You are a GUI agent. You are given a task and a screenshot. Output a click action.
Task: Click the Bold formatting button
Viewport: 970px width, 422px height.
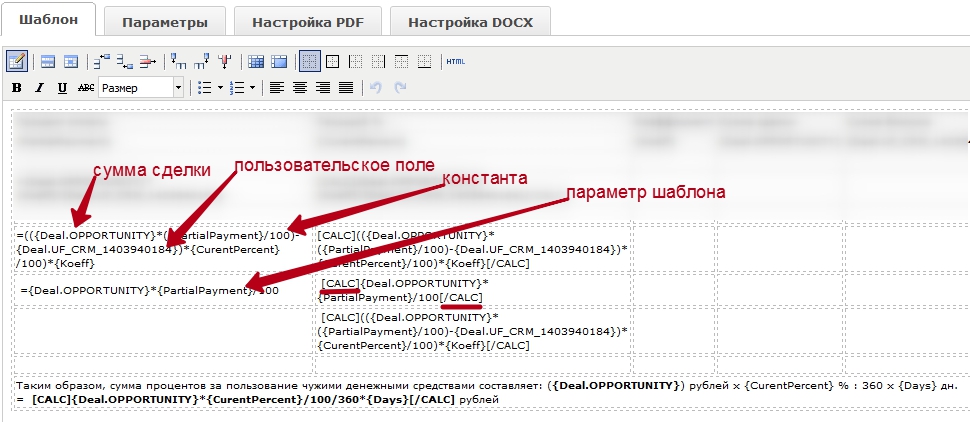(x=16, y=88)
